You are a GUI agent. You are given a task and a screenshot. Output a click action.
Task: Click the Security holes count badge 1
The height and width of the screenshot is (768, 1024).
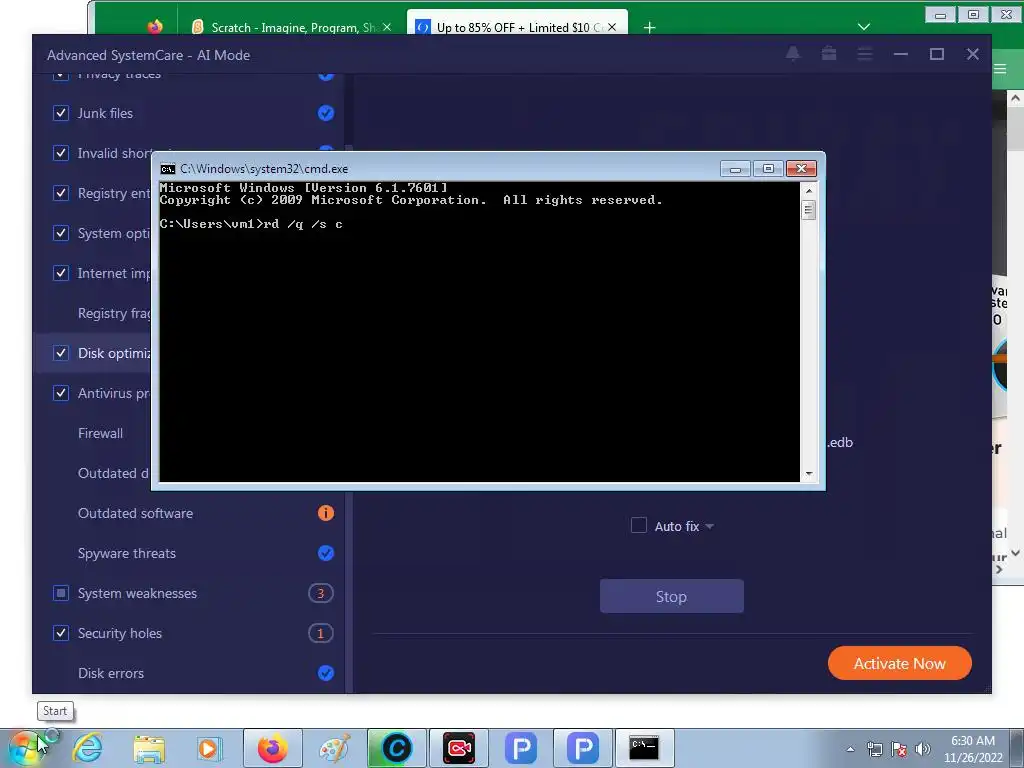coord(321,633)
